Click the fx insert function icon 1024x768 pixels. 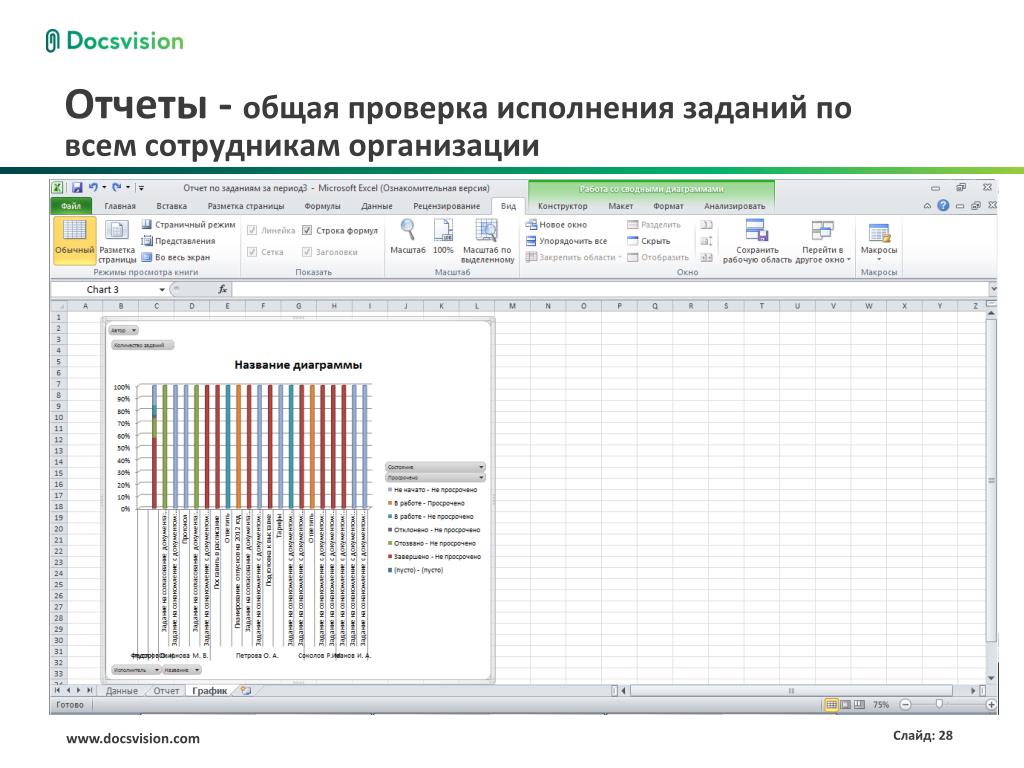pos(223,289)
